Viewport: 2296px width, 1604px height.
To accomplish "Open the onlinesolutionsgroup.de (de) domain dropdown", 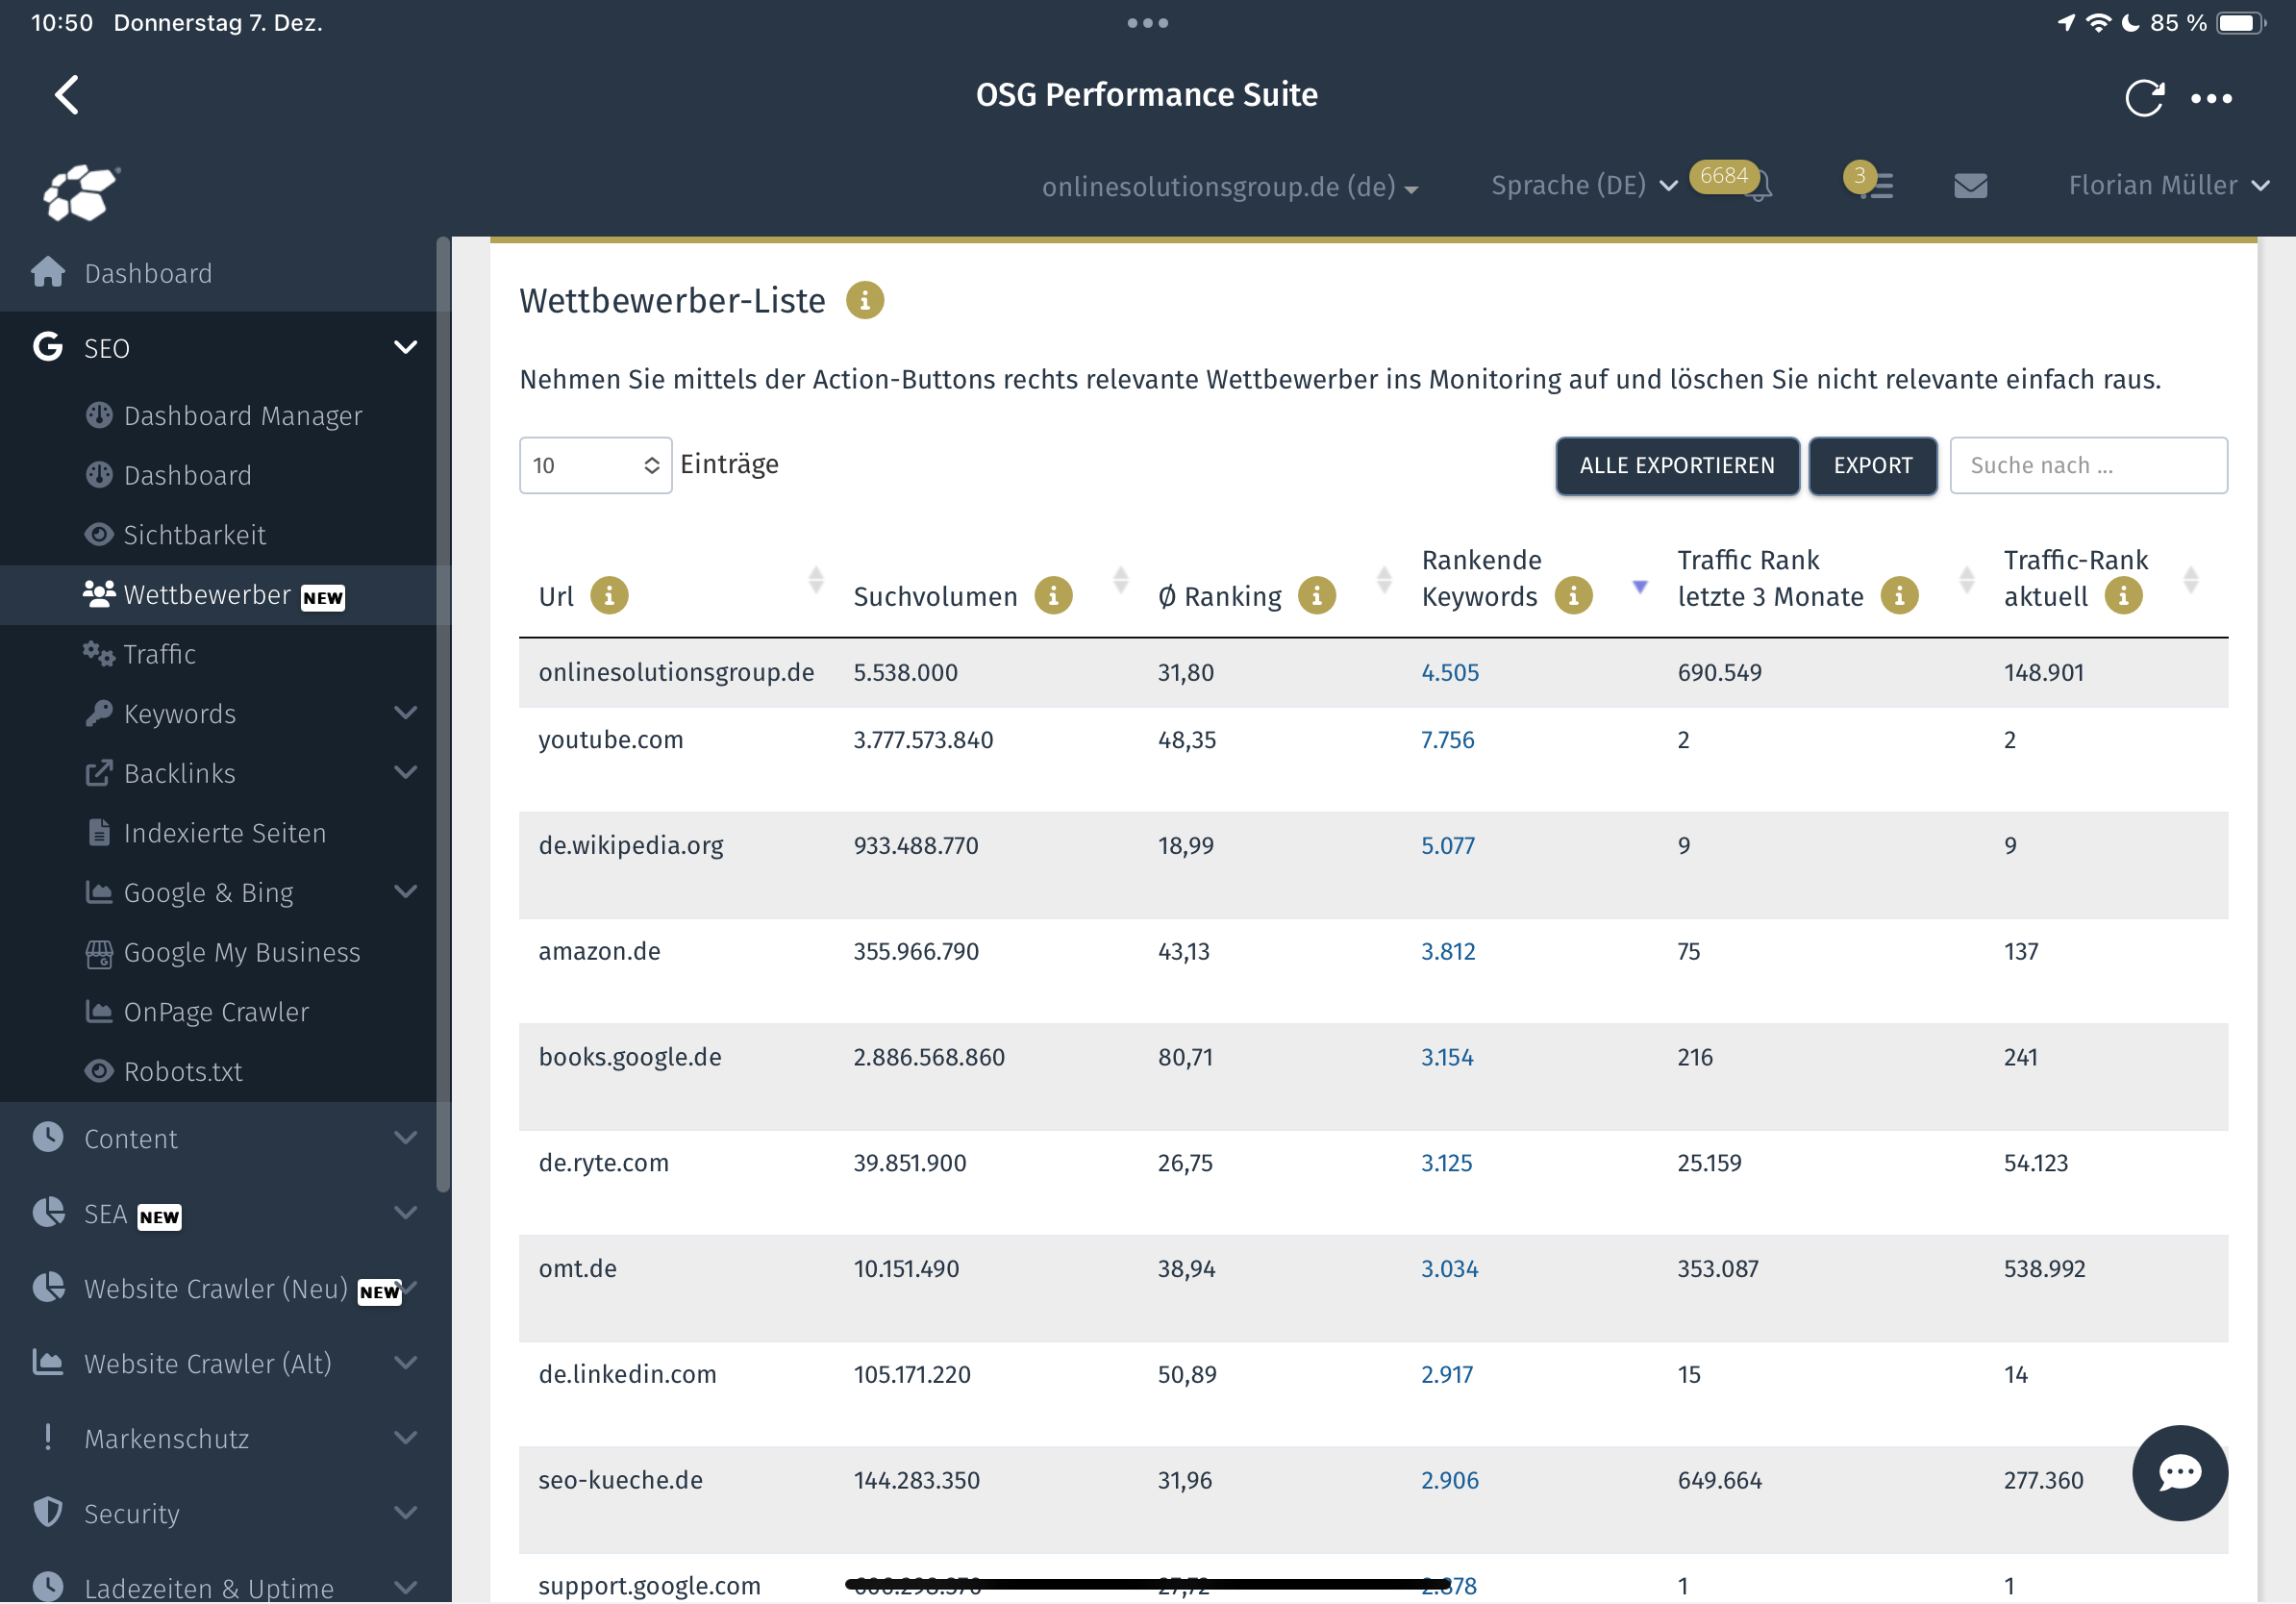I will (x=1230, y=187).
